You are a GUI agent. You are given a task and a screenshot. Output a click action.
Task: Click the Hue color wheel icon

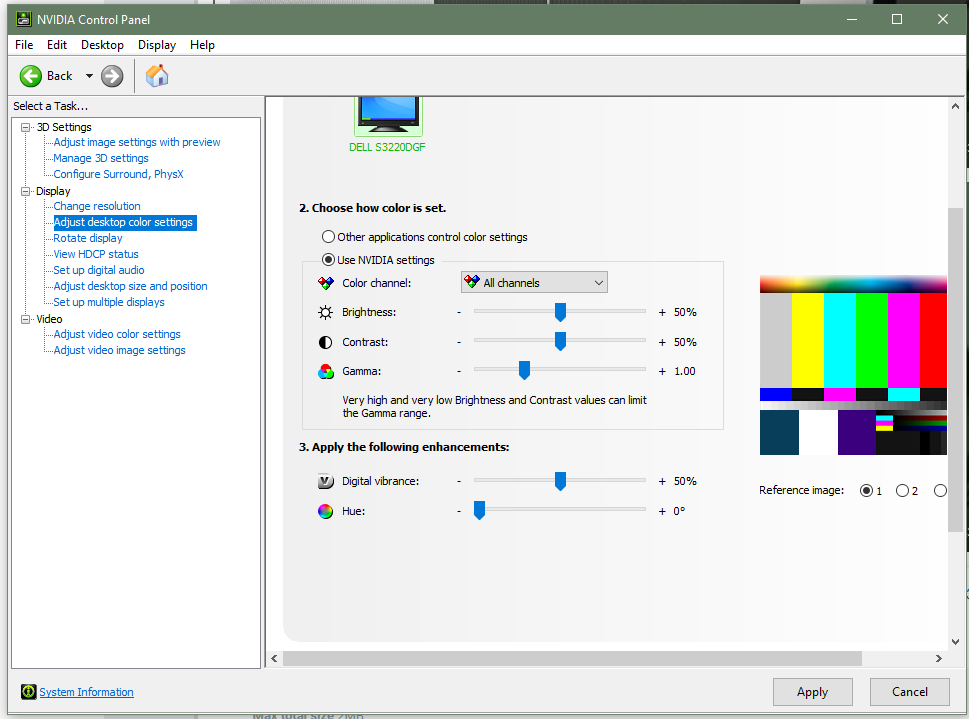(x=325, y=511)
